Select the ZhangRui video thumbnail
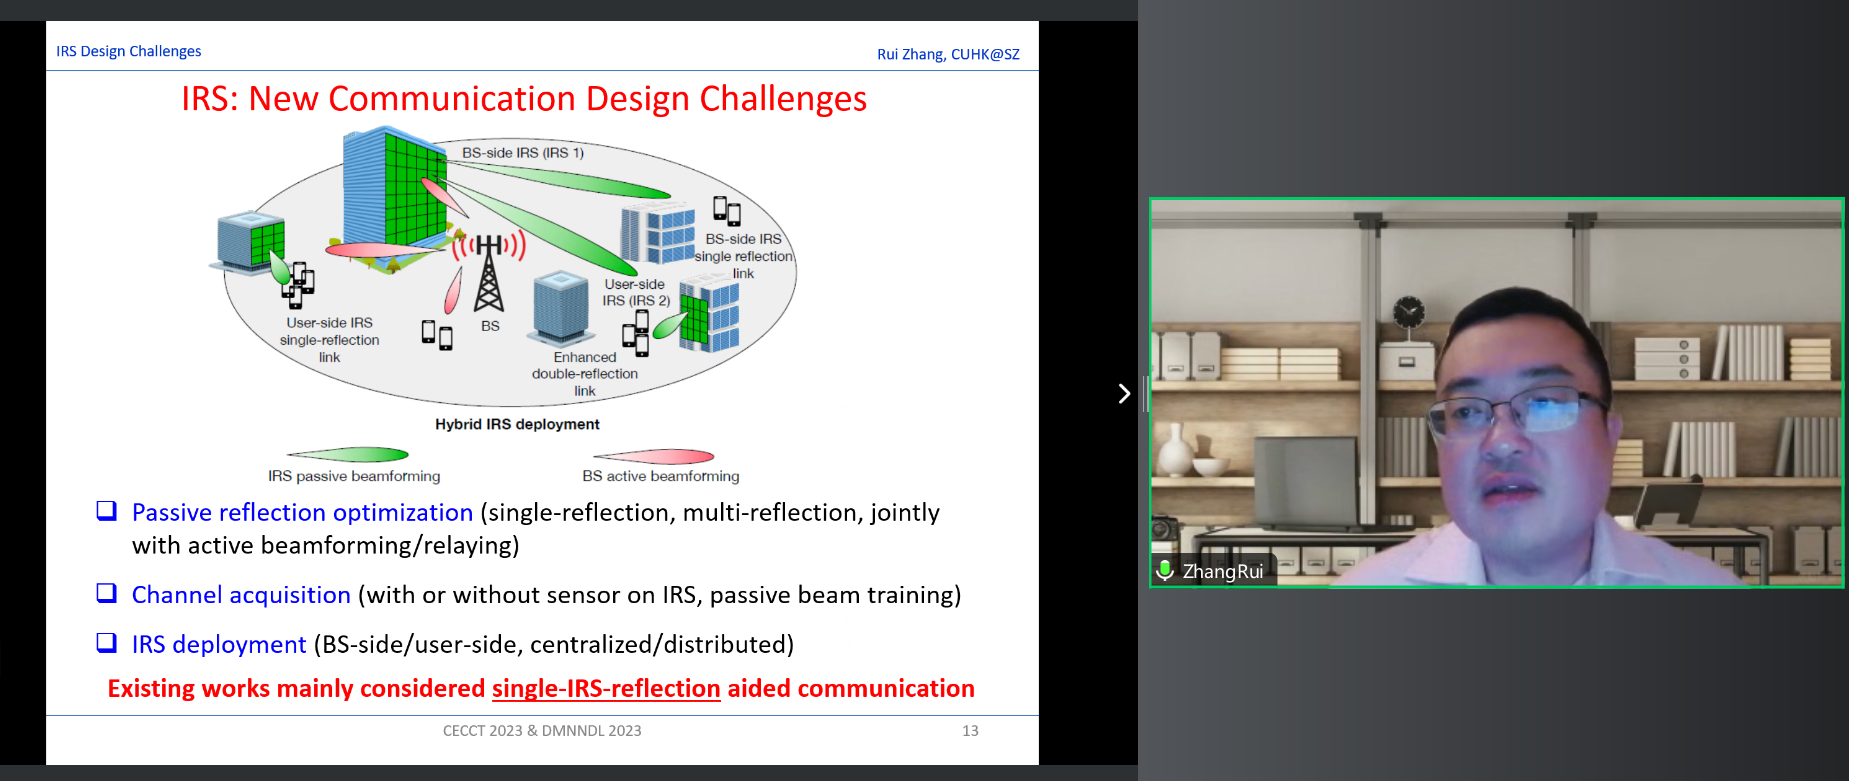 click(1496, 392)
